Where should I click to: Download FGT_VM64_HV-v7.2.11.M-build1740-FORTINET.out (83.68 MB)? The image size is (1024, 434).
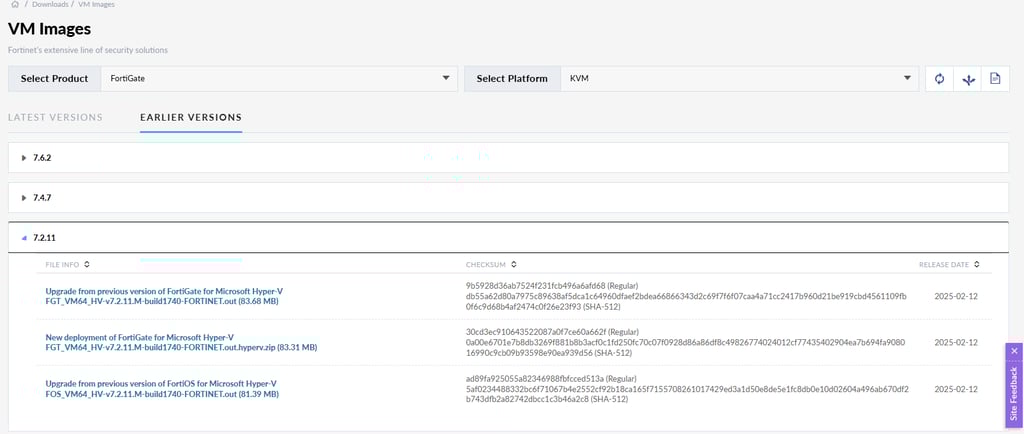click(x=162, y=301)
